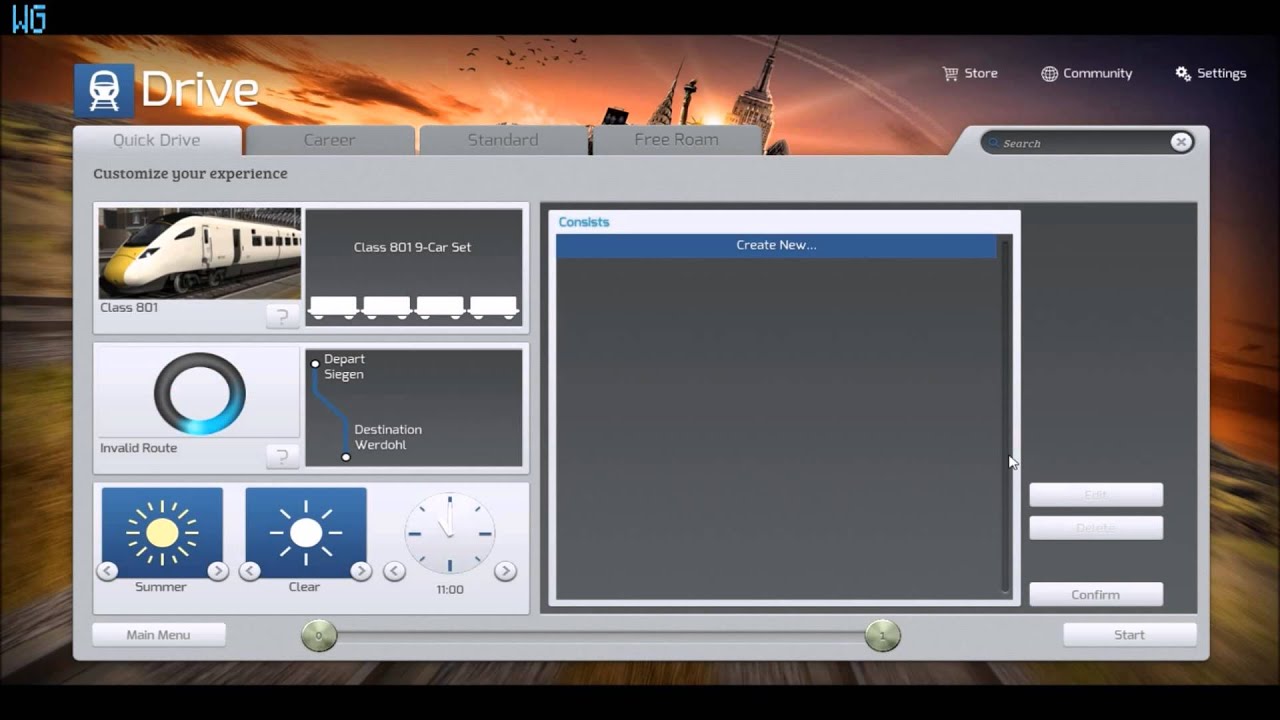The image size is (1280, 720).
Task: Select the Class 801 train thumbnail
Action: pos(199,253)
